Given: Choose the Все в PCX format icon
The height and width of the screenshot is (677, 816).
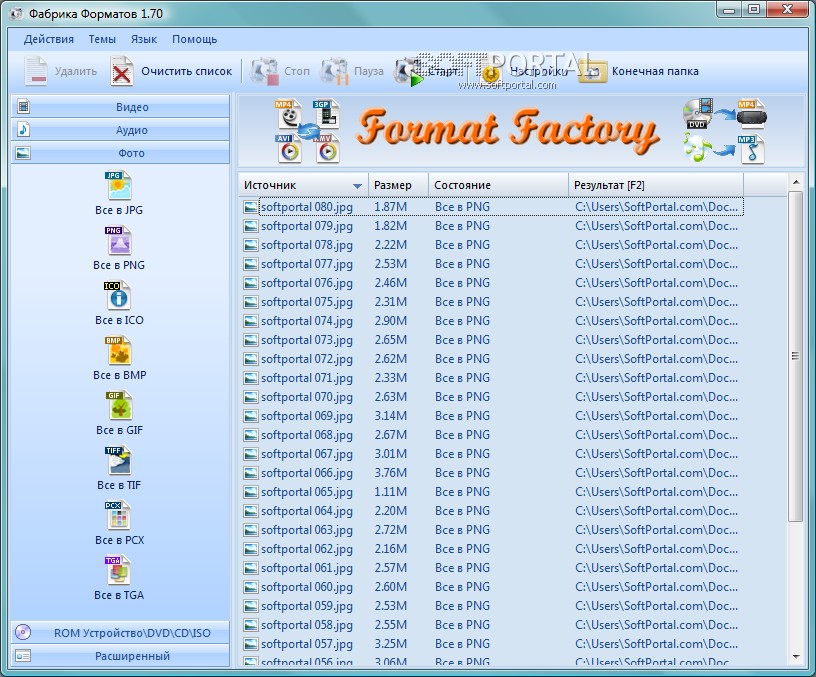Looking at the screenshot, I should coord(119,516).
